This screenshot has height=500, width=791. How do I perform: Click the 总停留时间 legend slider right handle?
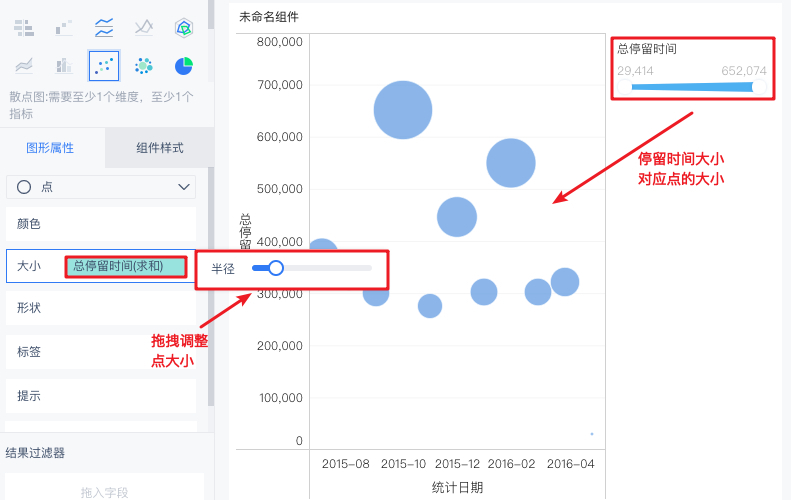click(759, 87)
